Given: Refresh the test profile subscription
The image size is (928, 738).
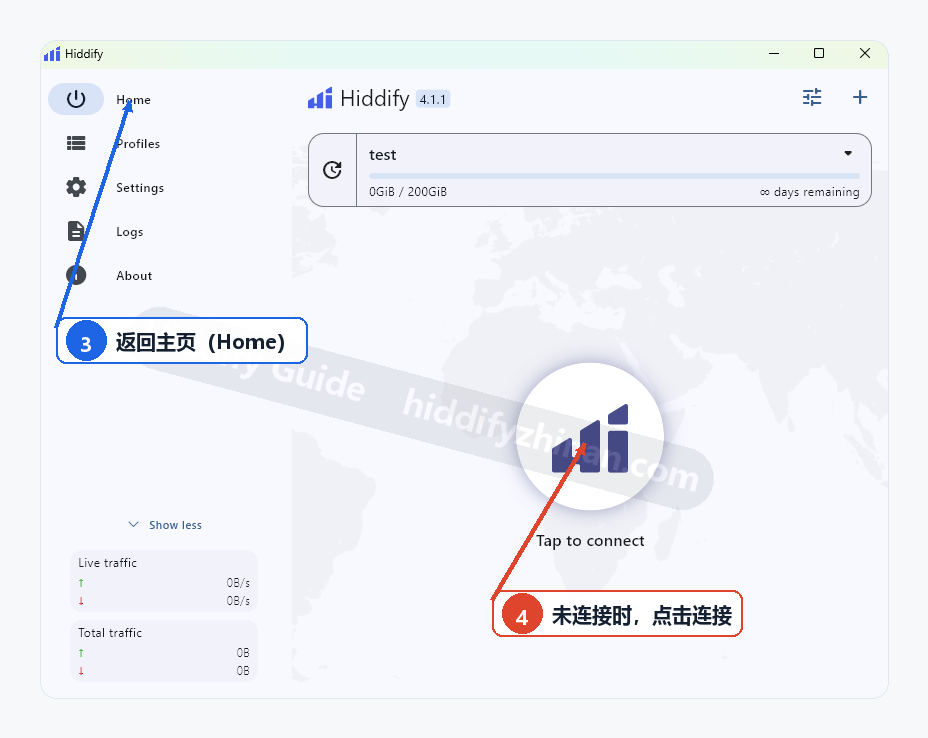Looking at the screenshot, I should (332, 170).
